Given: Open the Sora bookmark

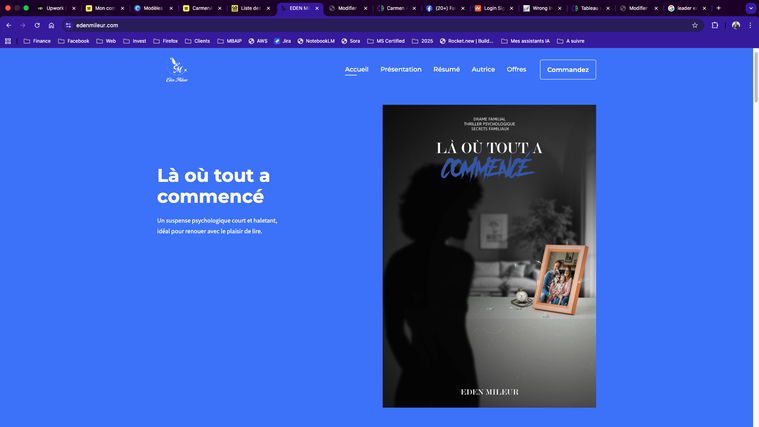Looking at the screenshot, I should pos(350,41).
